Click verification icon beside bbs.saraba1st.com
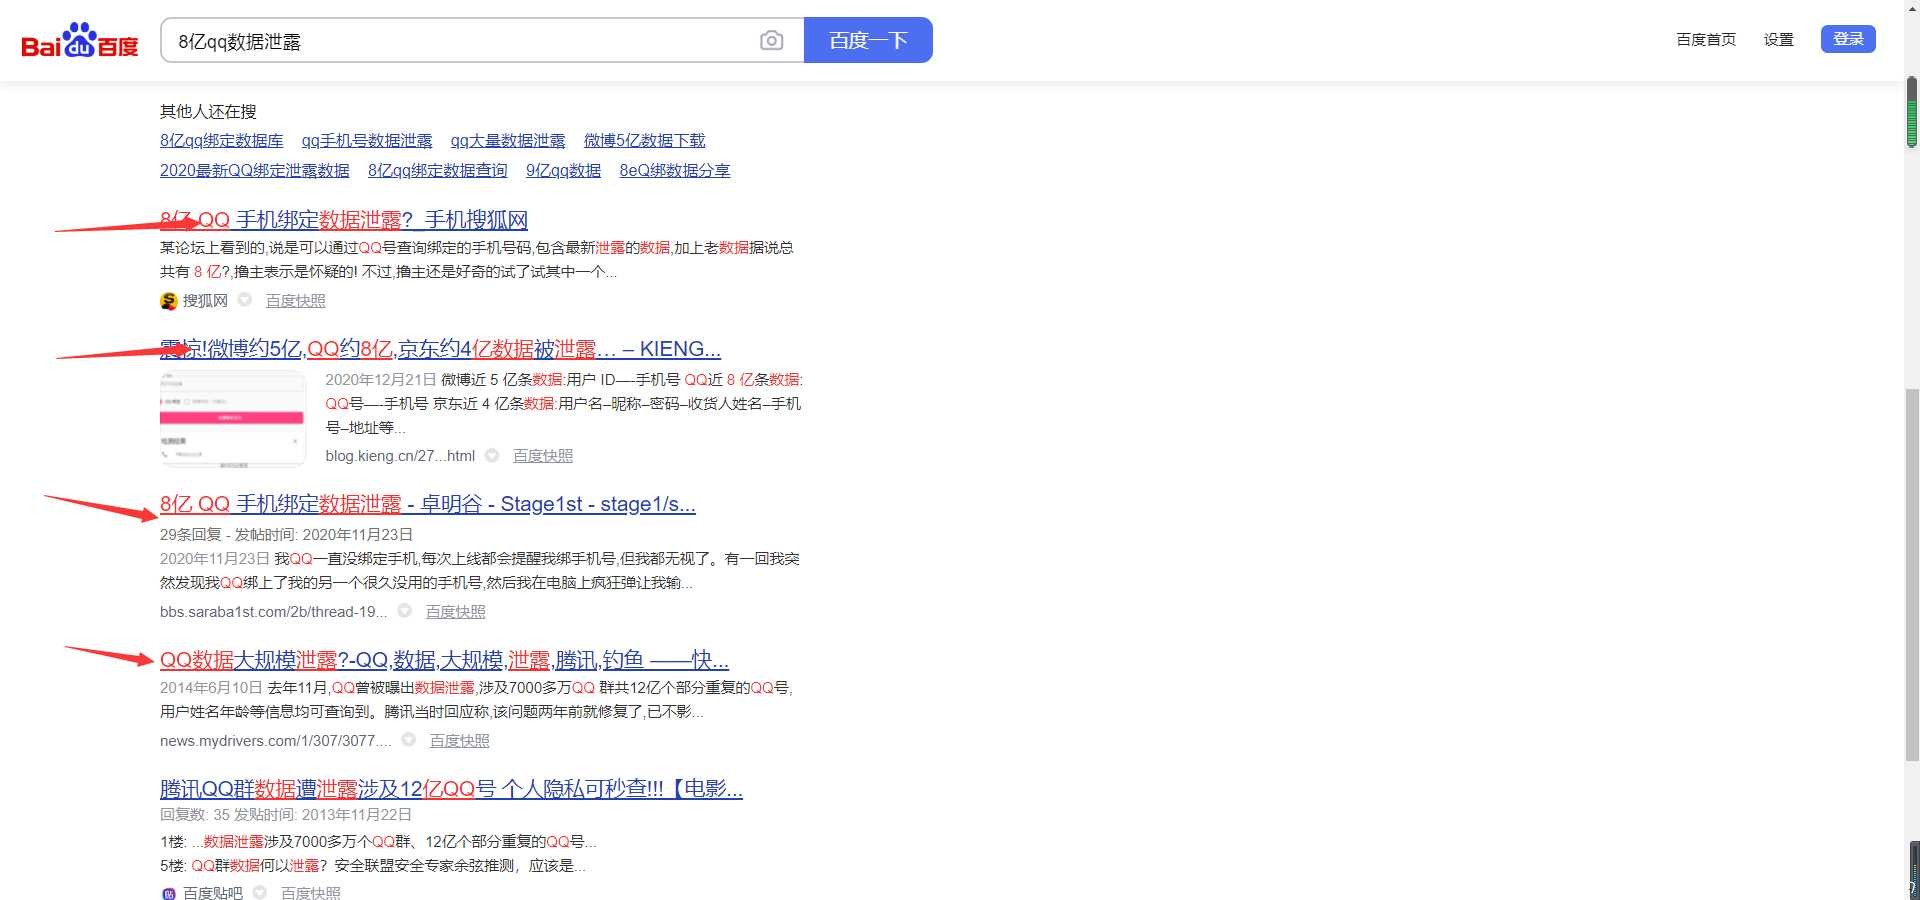Image resolution: width=1920 pixels, height=900 pixels. 405,611
